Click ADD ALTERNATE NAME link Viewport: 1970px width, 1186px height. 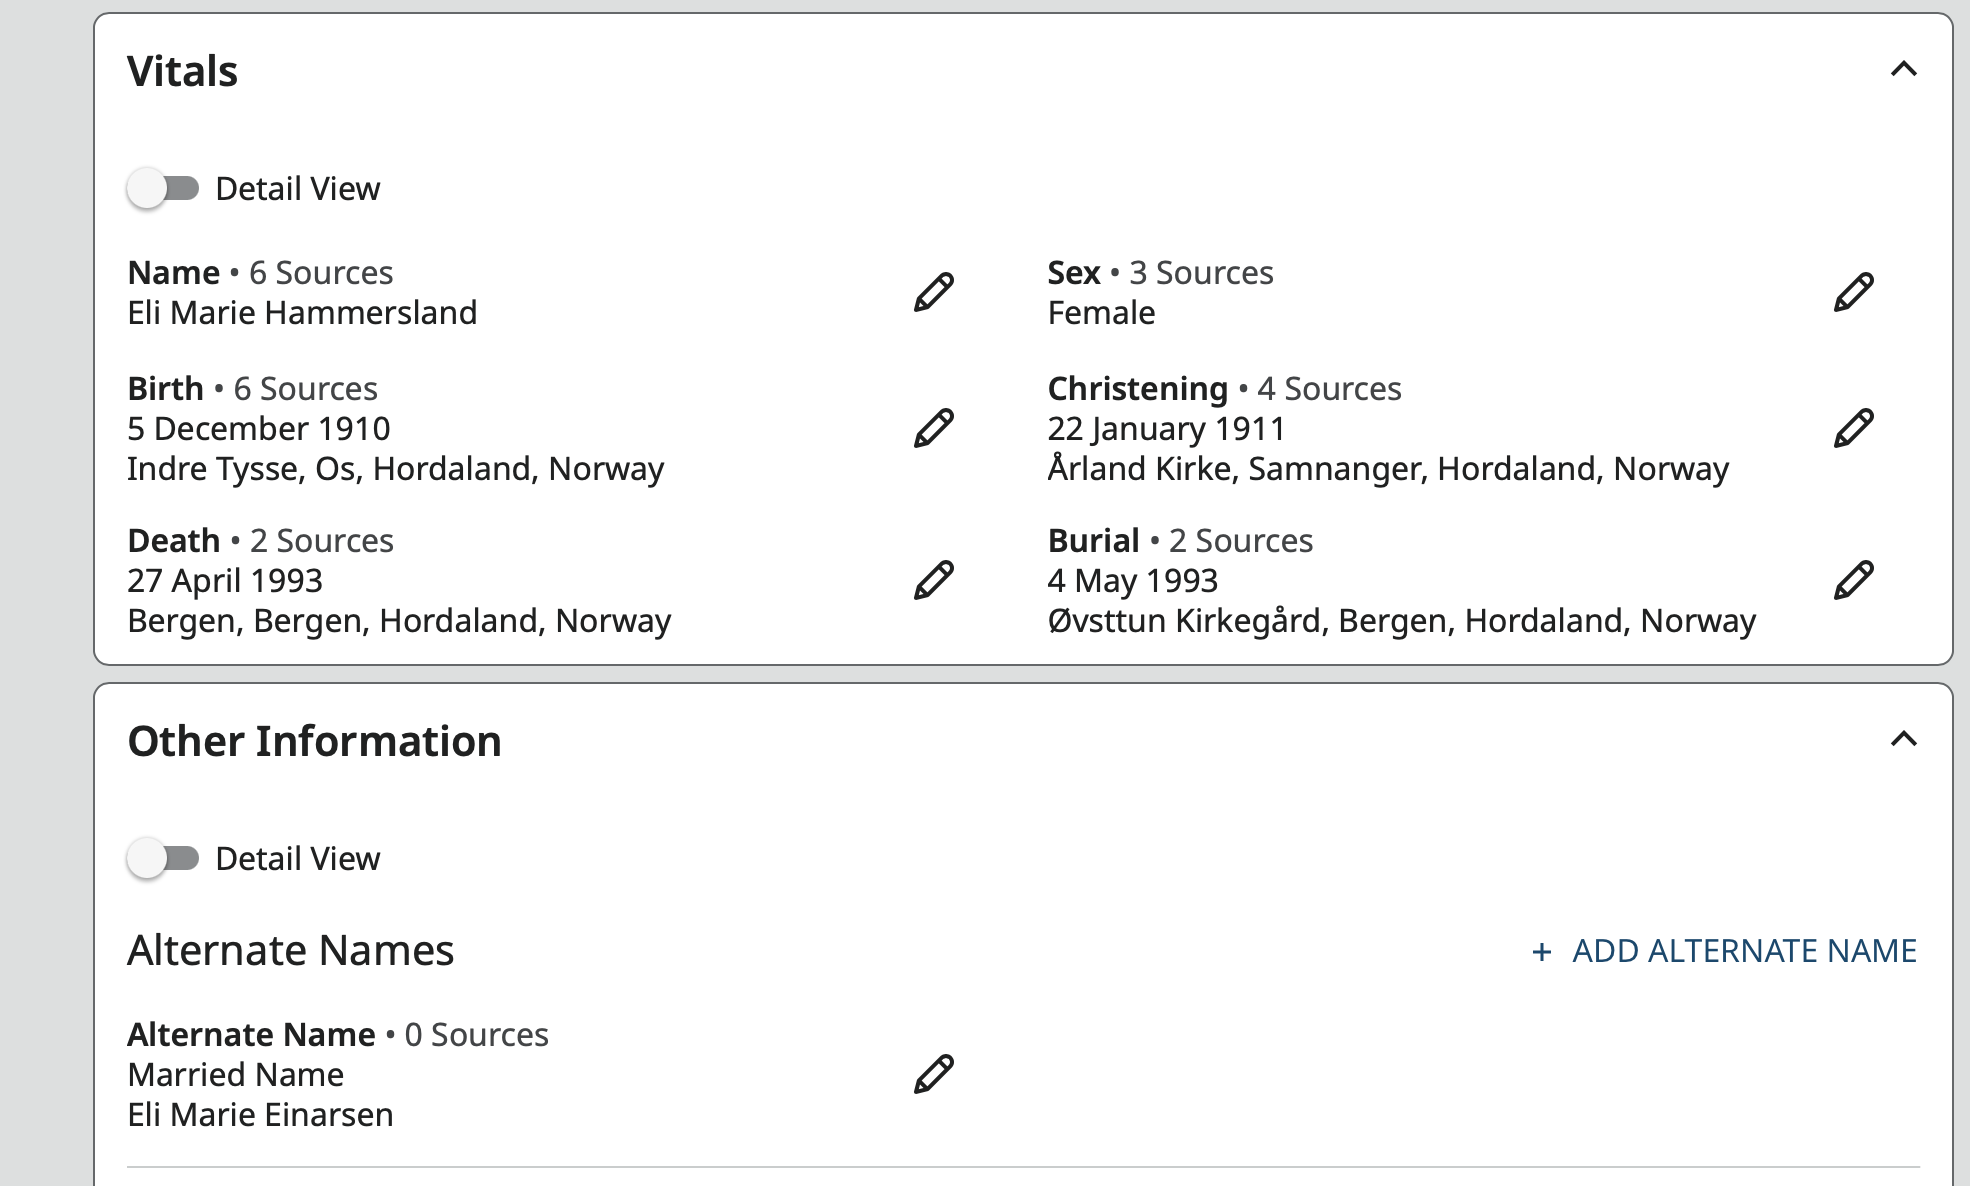[x=1743, y=951]
